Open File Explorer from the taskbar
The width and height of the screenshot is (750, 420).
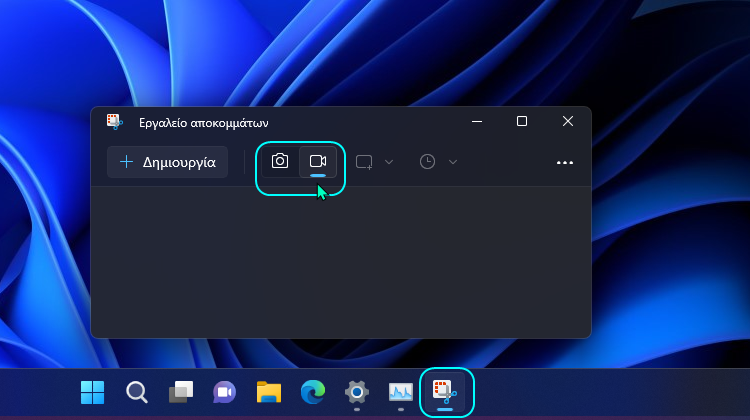click(x=269, y=392)
